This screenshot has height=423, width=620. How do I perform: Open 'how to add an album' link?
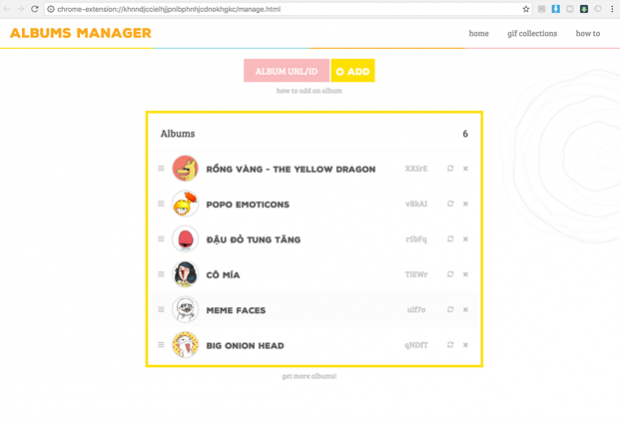[x=309, y=91]
